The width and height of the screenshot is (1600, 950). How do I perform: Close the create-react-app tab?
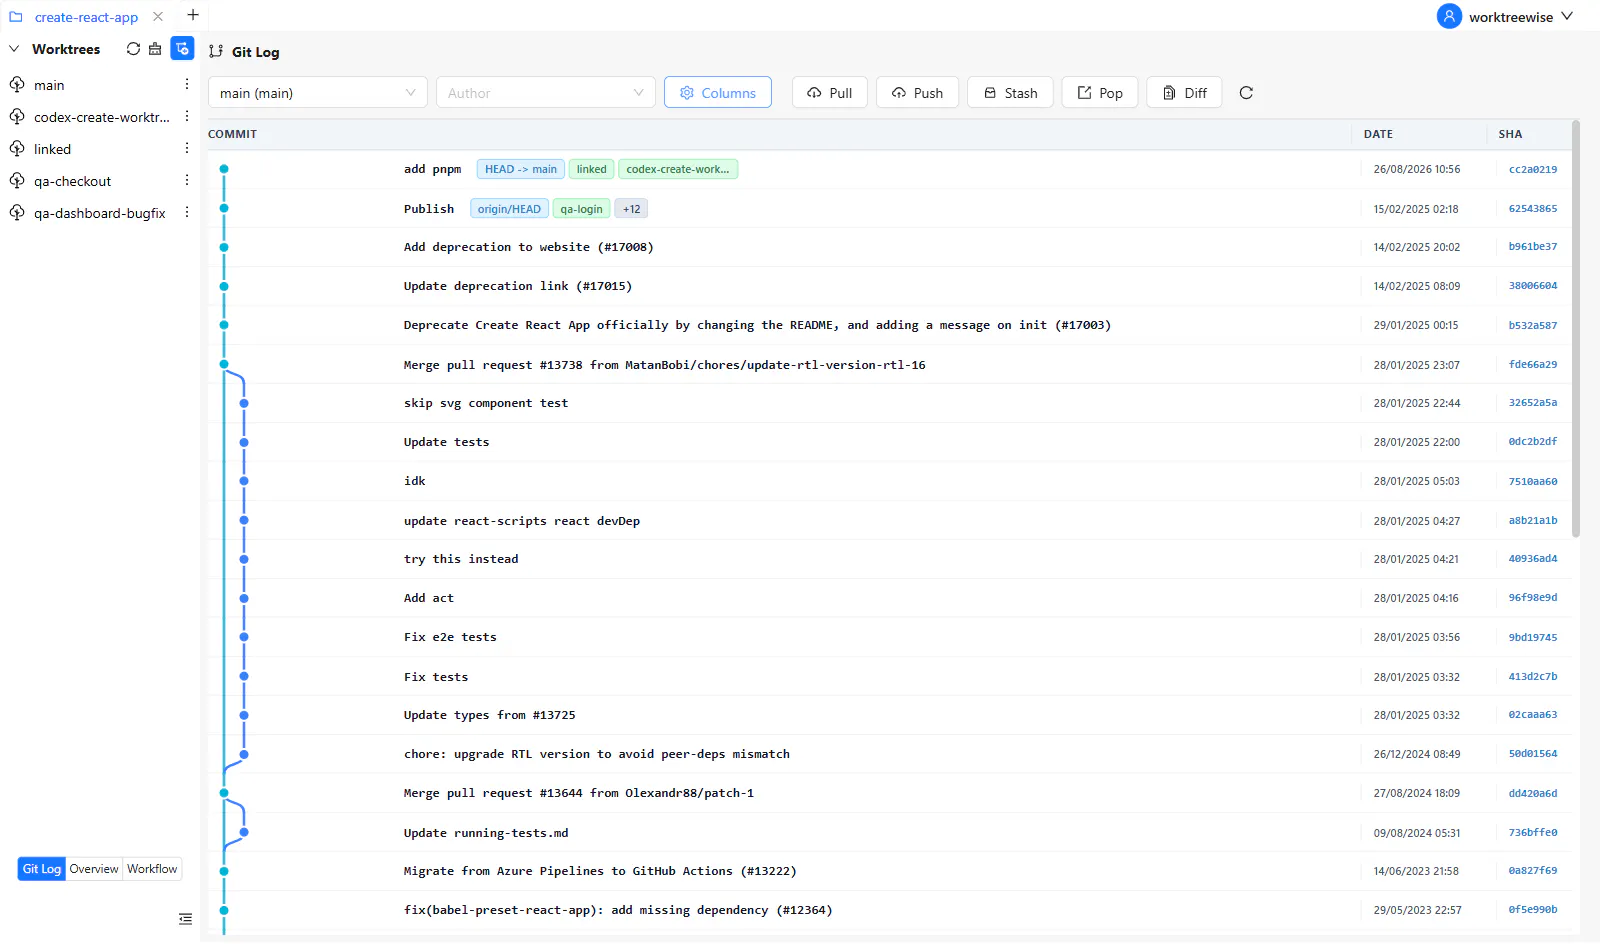(158, 17)
